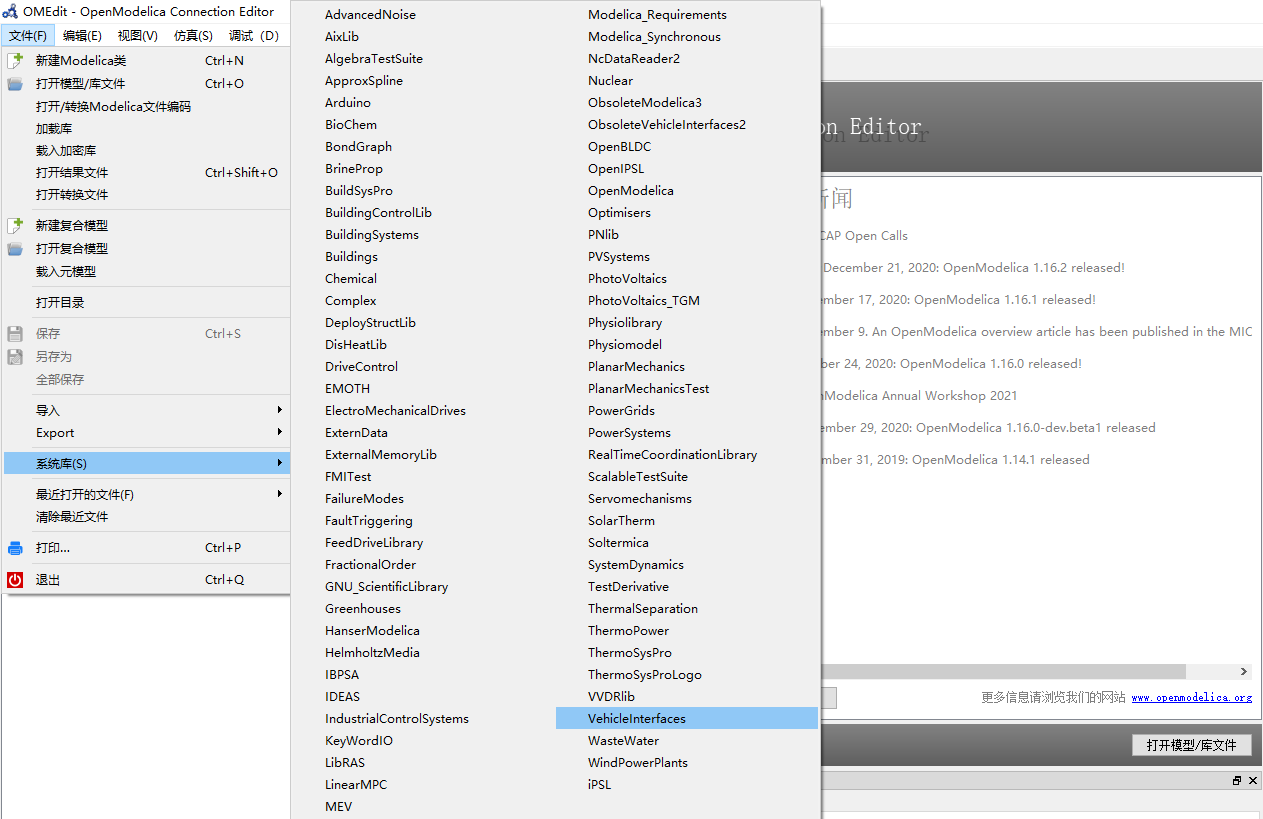Viewport: 1263px width, 819px height.
Task: Expand the 最近打开的文件 recent files submenu
Action: click(x=281, y=494)
